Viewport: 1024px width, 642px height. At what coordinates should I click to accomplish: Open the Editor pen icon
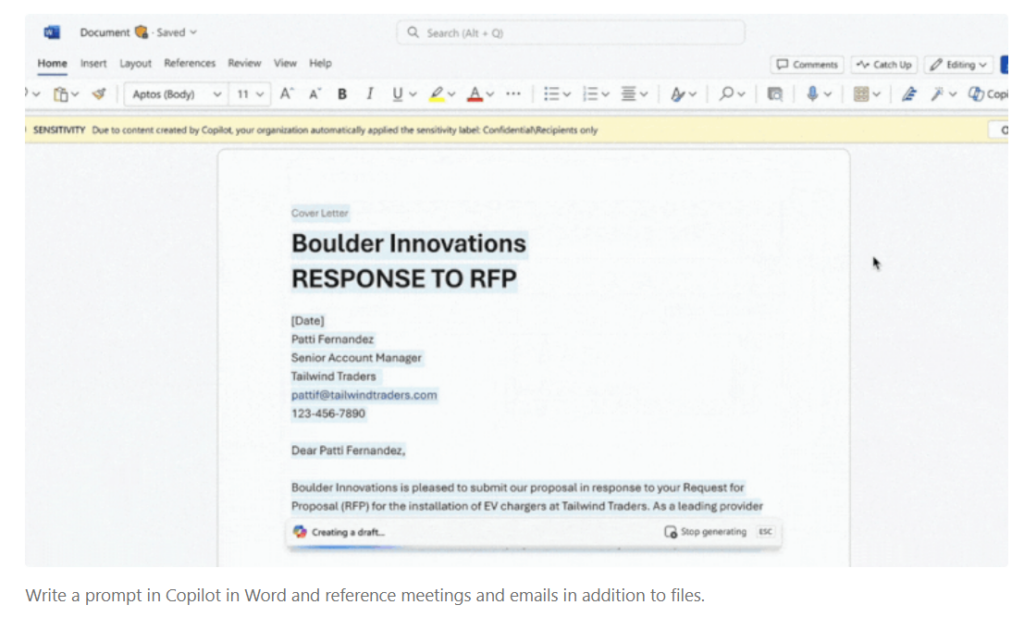point(909,94)
